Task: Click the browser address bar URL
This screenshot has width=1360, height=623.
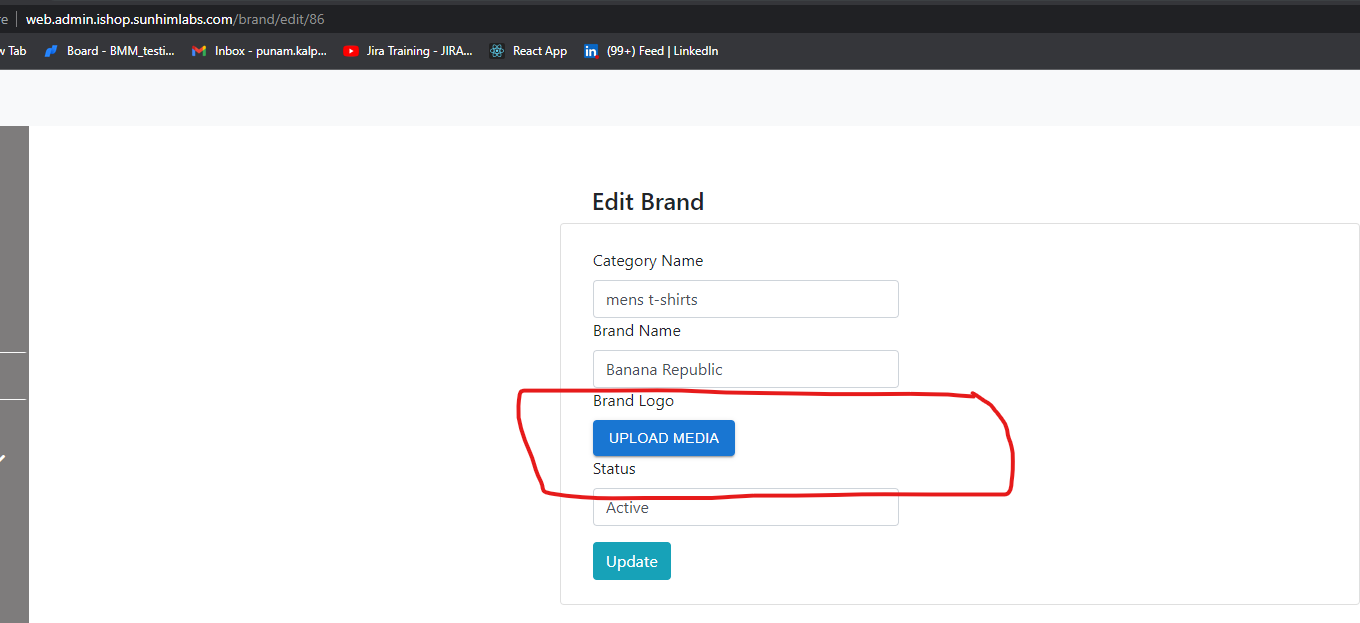Action: click(175, 19)
